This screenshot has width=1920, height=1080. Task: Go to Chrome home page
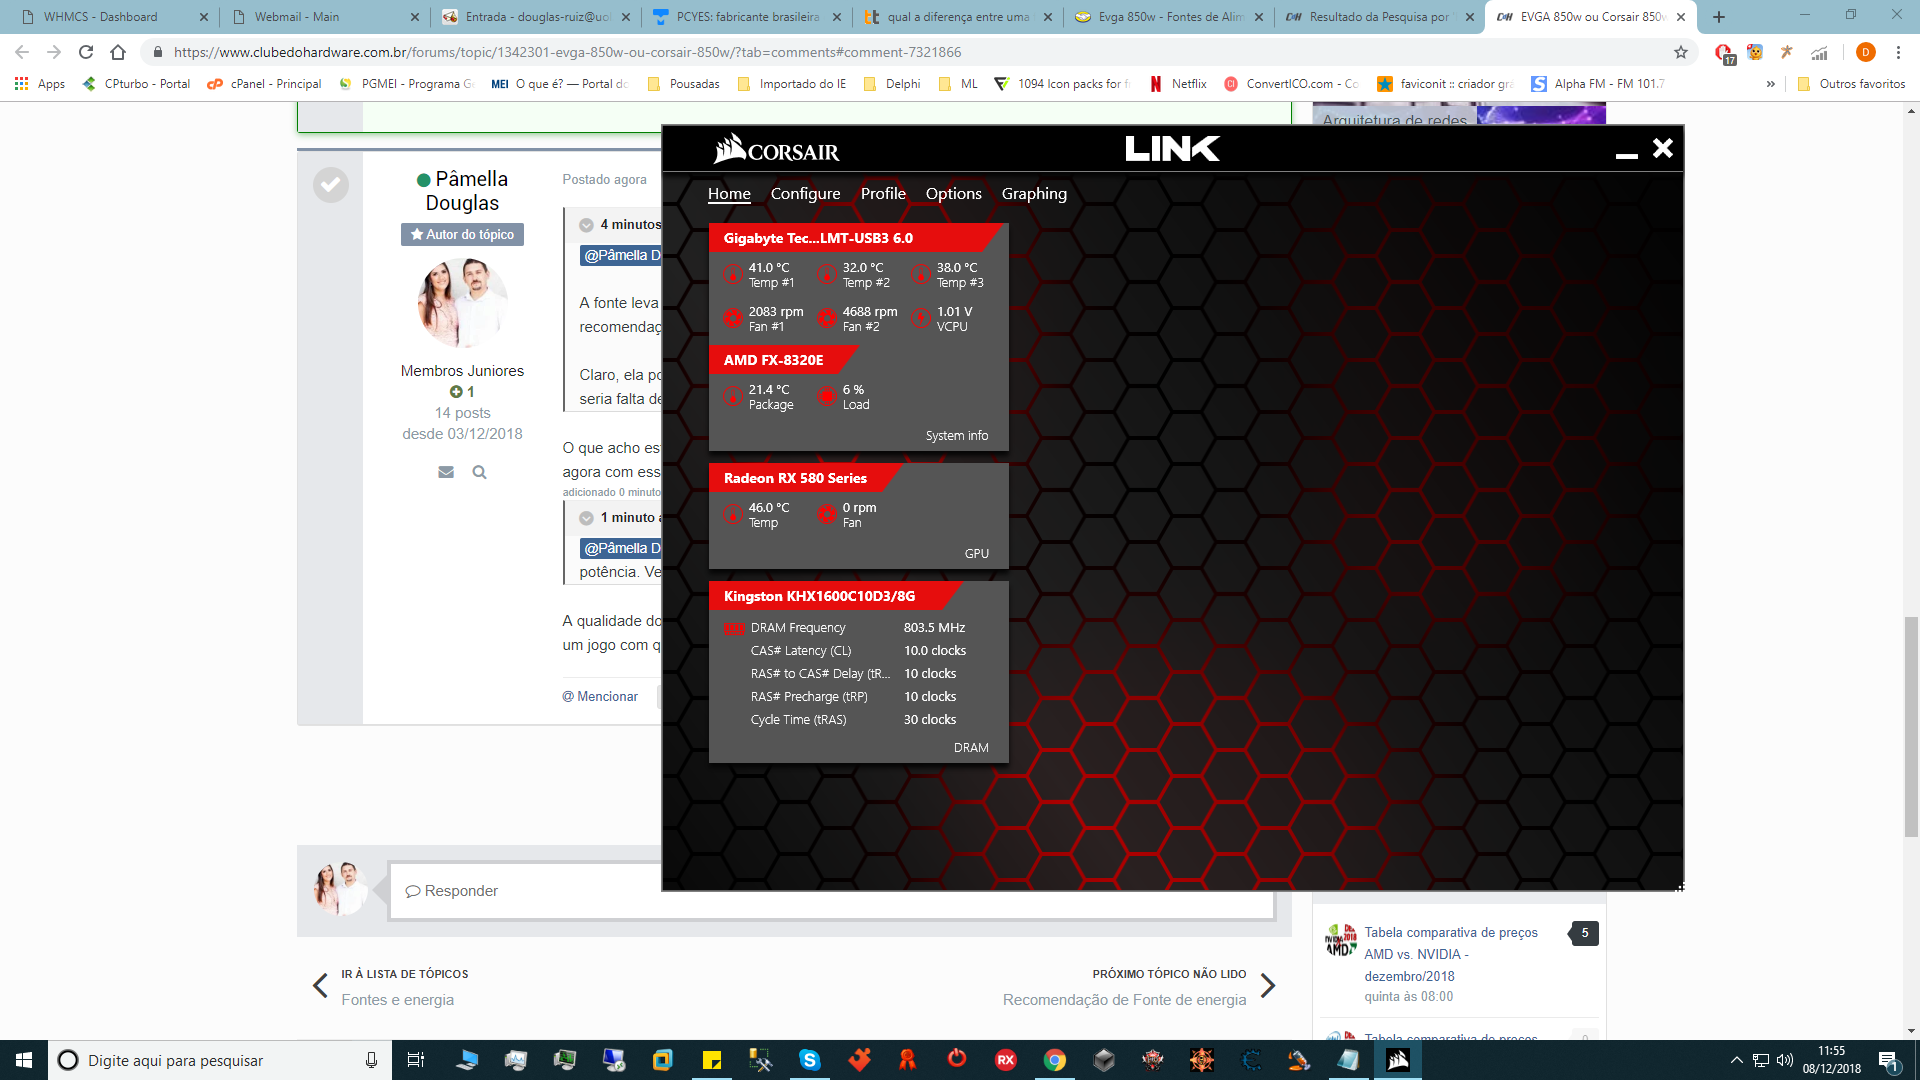(118, 52)
